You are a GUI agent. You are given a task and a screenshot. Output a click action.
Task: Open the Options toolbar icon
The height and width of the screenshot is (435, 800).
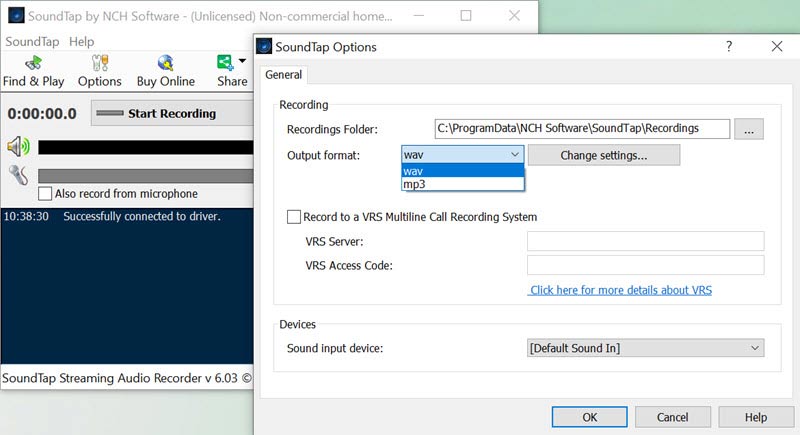tap(99, 72)
